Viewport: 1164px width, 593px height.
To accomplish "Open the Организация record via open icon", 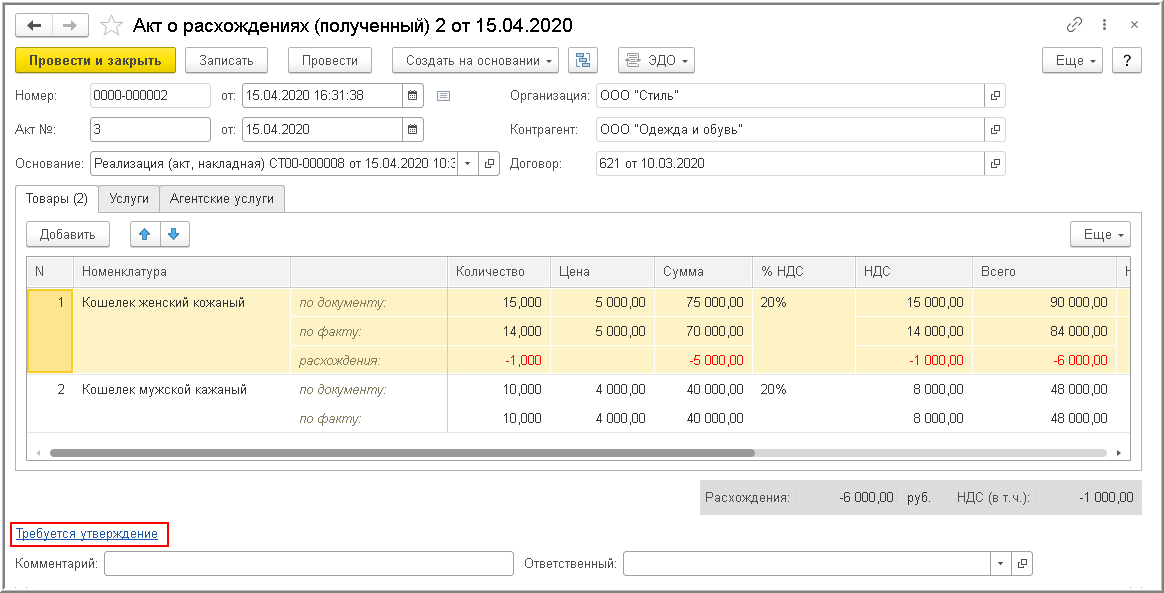I will (x=995, y=96).
